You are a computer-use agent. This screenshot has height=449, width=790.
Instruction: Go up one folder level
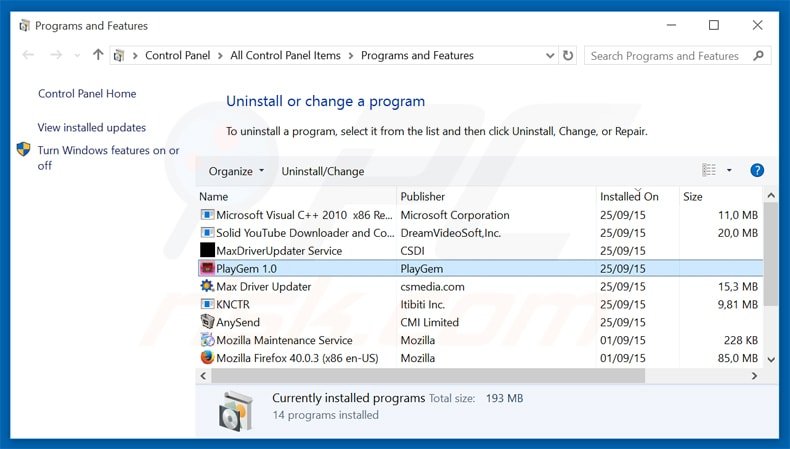[x=98, y=54]
